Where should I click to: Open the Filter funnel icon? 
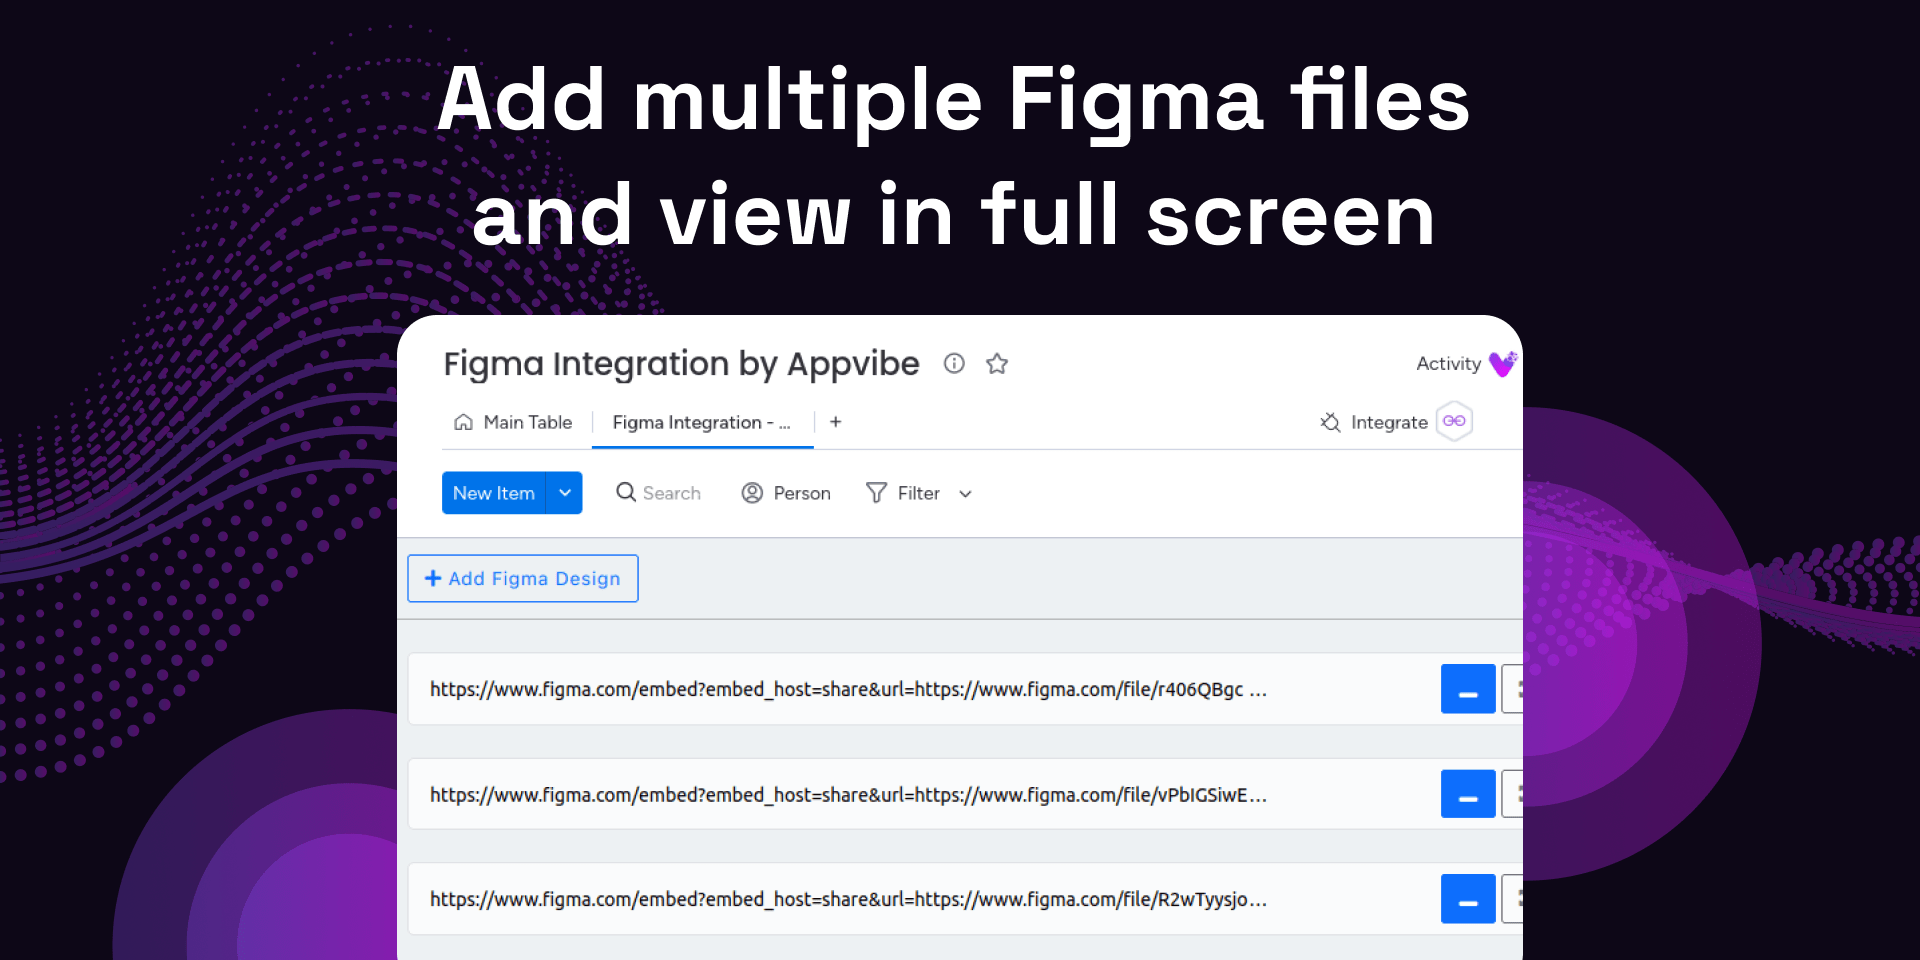tap(876, 492)
